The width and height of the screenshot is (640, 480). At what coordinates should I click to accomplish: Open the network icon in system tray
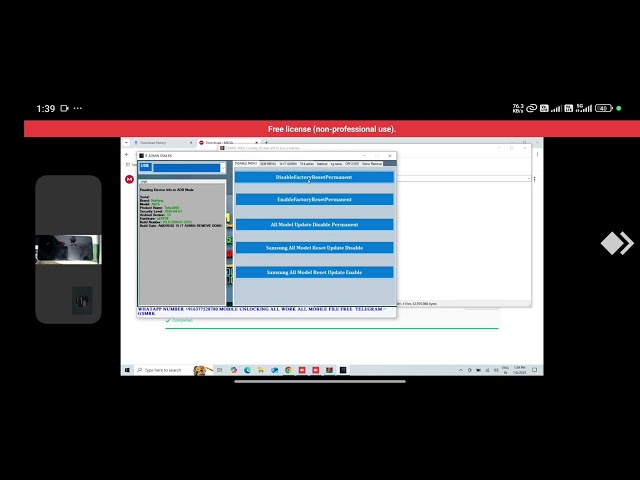tap(487, 370)
